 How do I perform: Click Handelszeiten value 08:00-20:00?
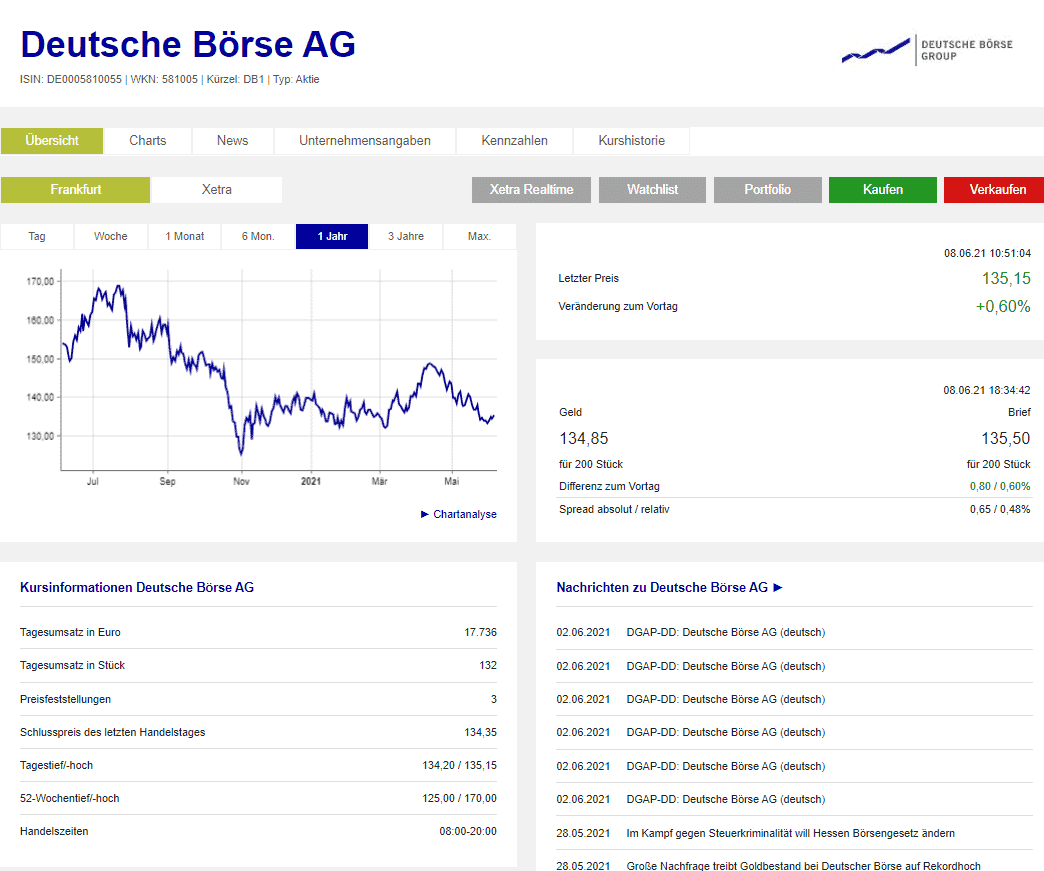[x=468, y=831]
